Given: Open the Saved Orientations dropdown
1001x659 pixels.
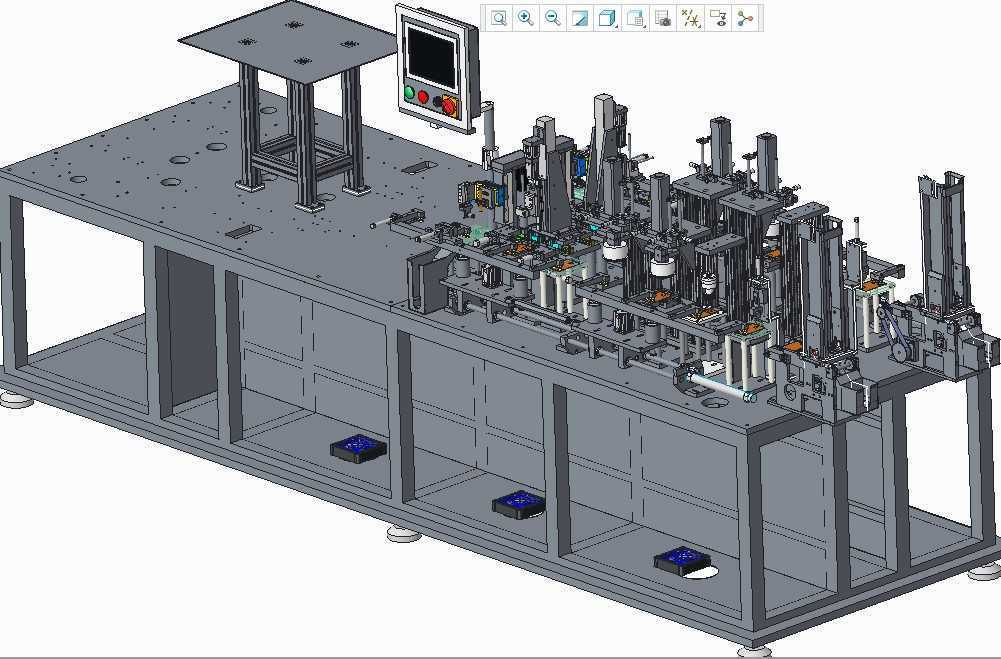Looking at the screenshot, I should tap(635, 18).
